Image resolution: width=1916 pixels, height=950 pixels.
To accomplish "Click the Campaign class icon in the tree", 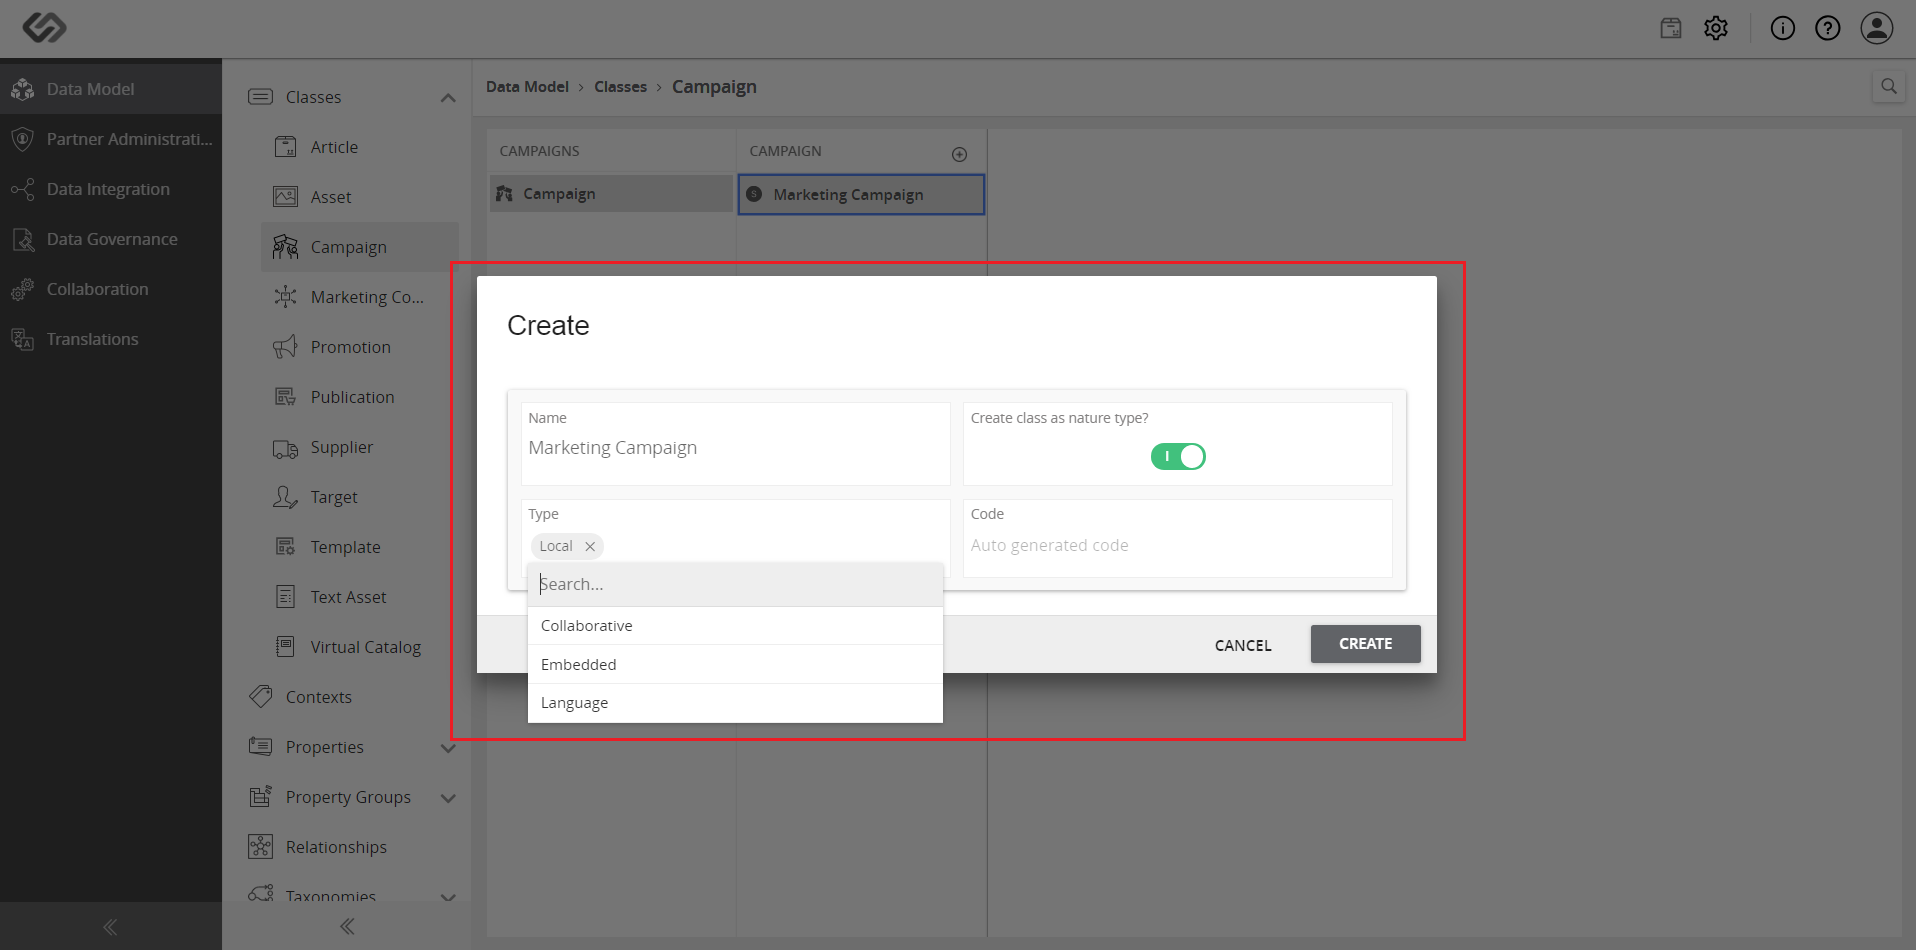I will click(x=285, y=247).
